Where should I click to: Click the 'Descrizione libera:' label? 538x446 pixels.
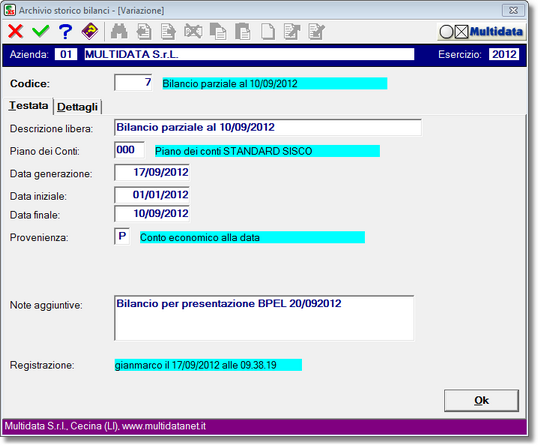51,129
